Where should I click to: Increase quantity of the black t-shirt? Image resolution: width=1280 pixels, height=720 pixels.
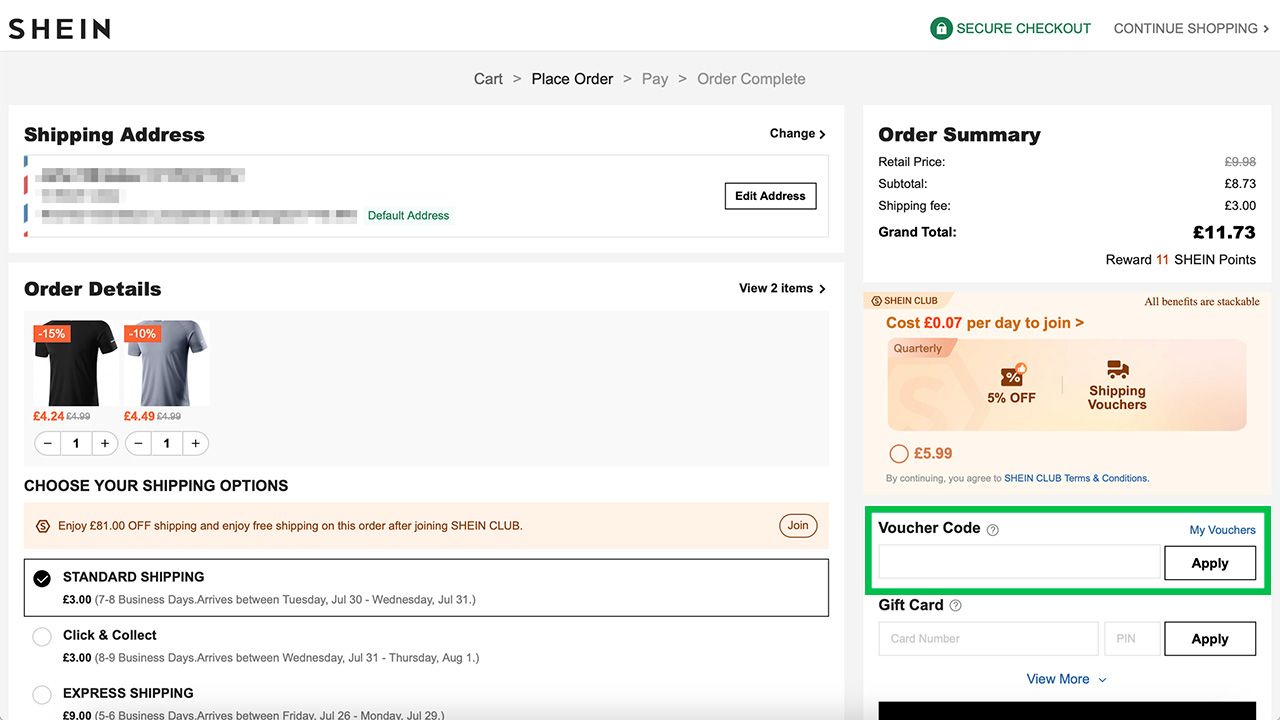(105, 444)
